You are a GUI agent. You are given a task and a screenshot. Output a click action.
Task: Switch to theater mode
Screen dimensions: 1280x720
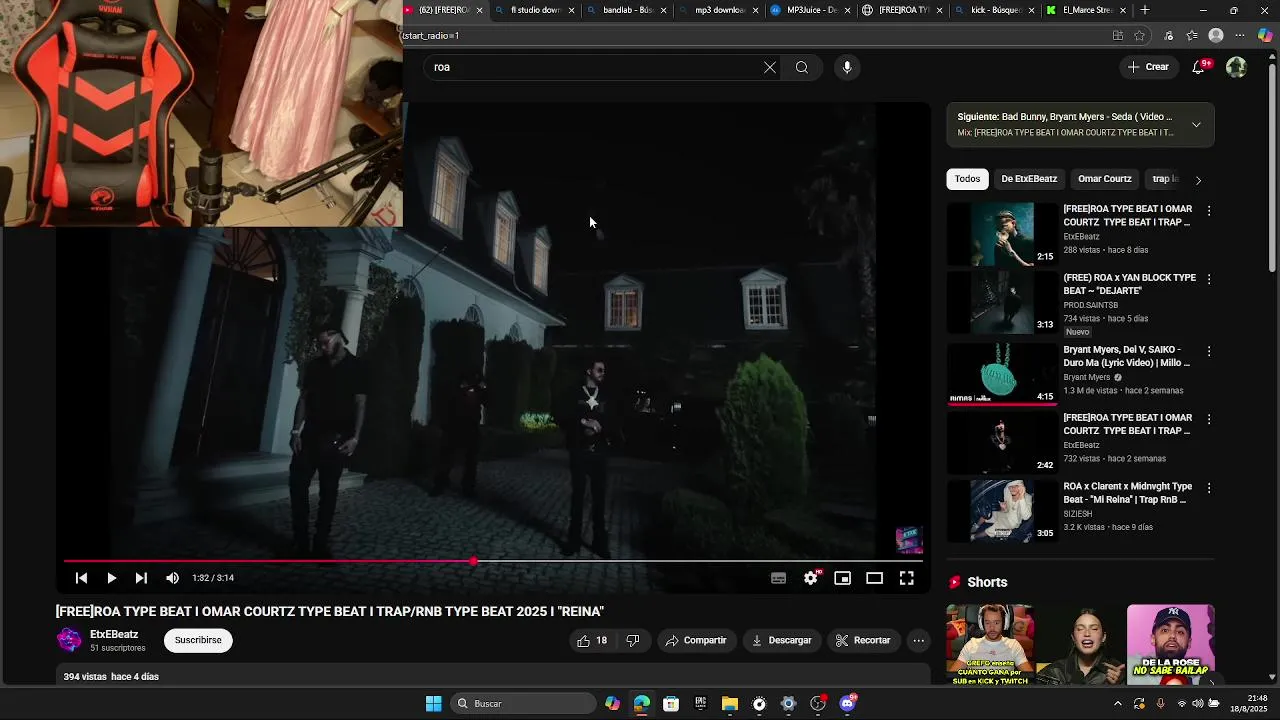pyautogui.click(x=874, y=578)
